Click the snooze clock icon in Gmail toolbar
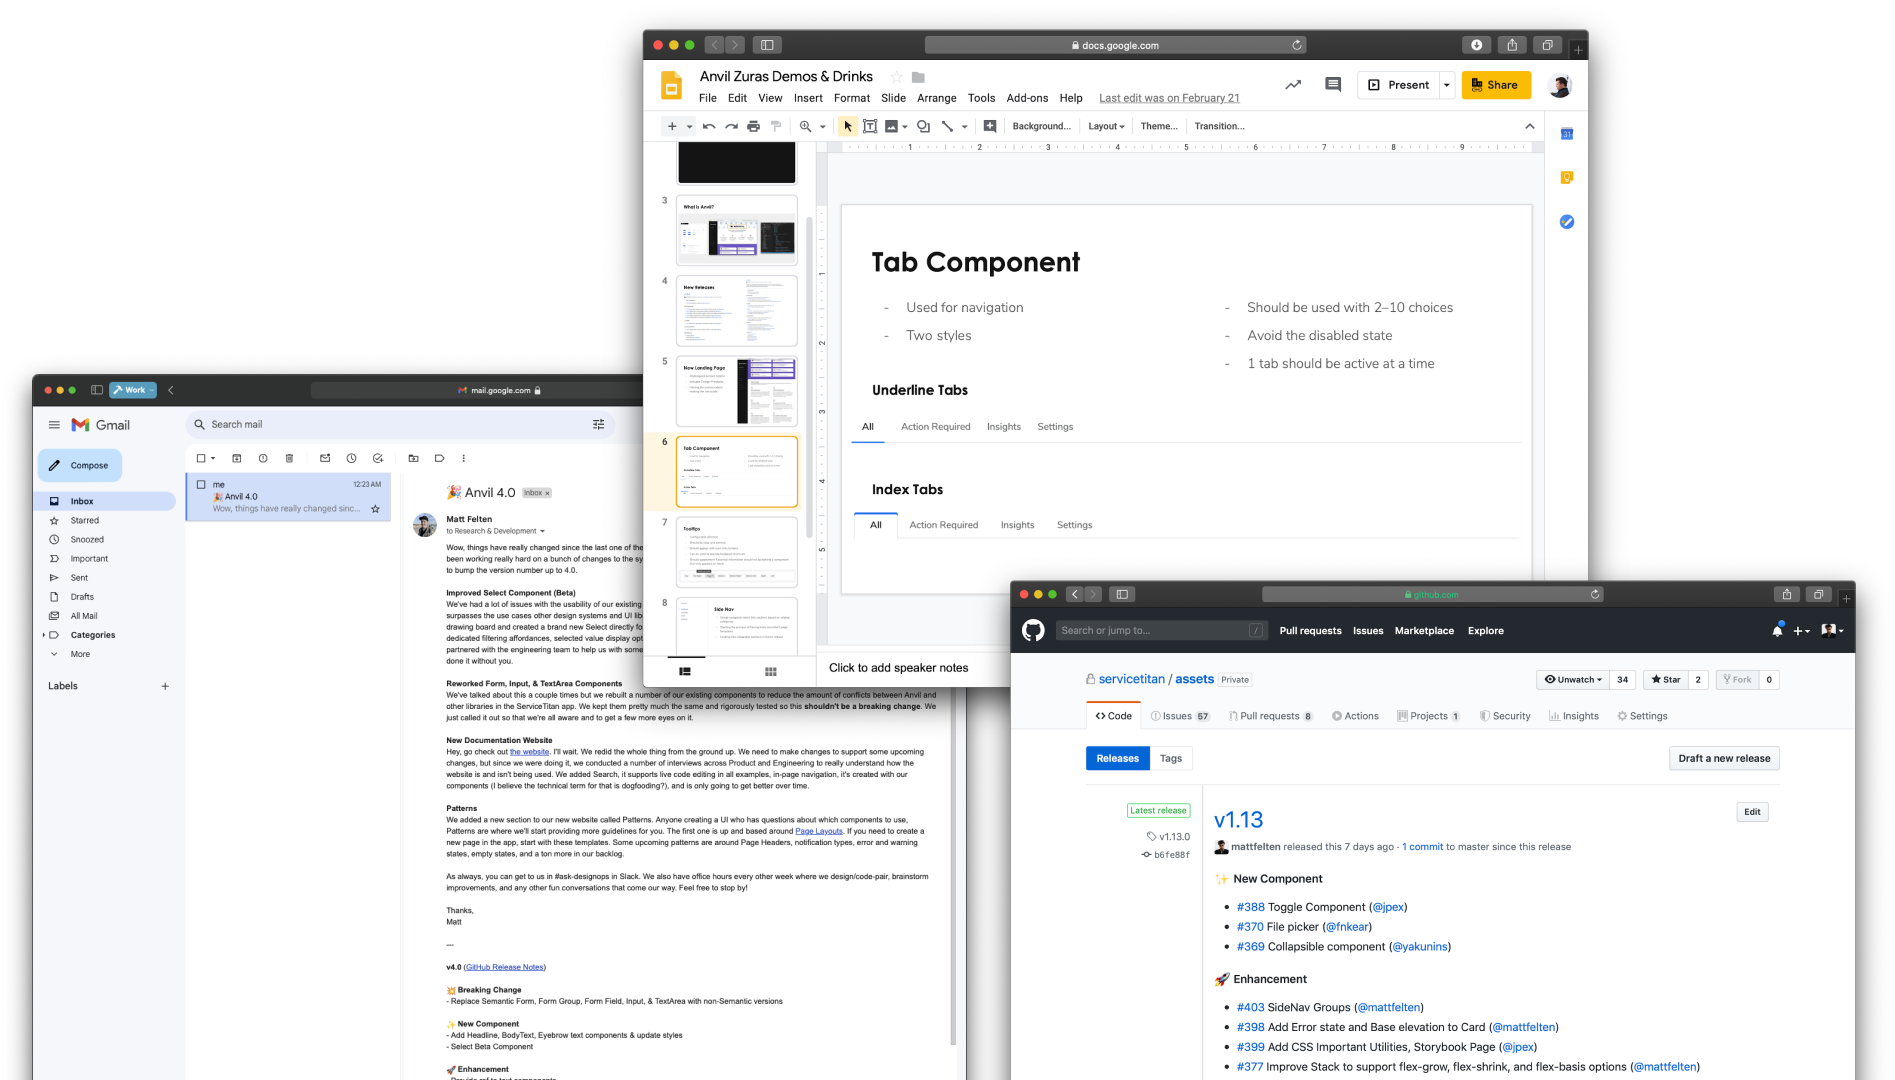The image size is (1895, 1080). point(351,458)
